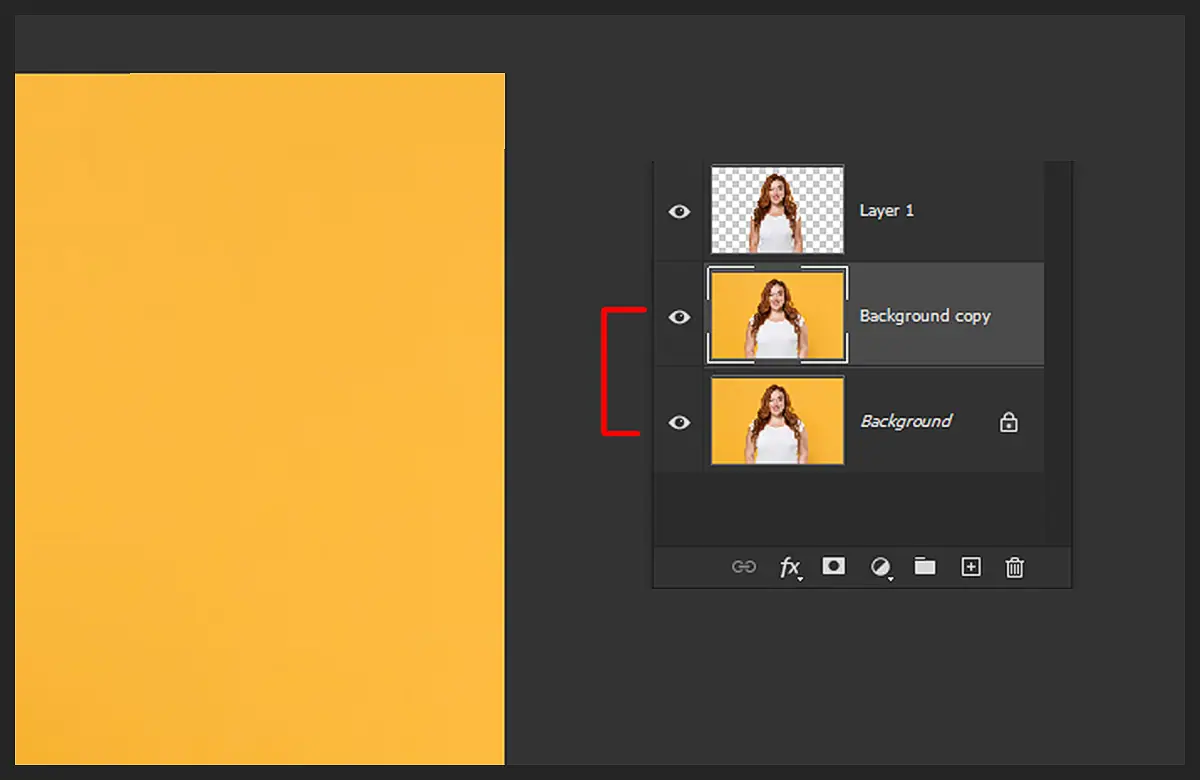Open the fx layer style menu
Screen dimensions: 1200x780
click(x=789, y=567)
